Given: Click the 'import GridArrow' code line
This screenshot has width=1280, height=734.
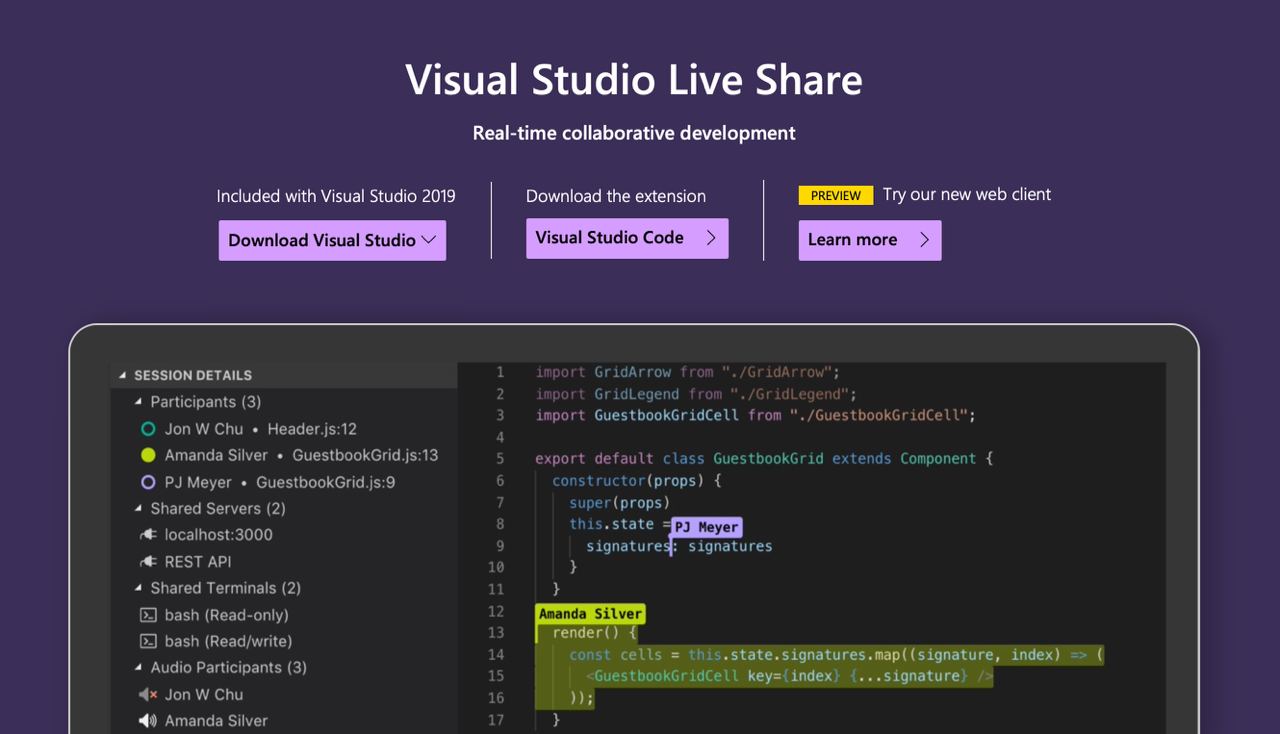Looking at the screenshot, I should point(688,372).
